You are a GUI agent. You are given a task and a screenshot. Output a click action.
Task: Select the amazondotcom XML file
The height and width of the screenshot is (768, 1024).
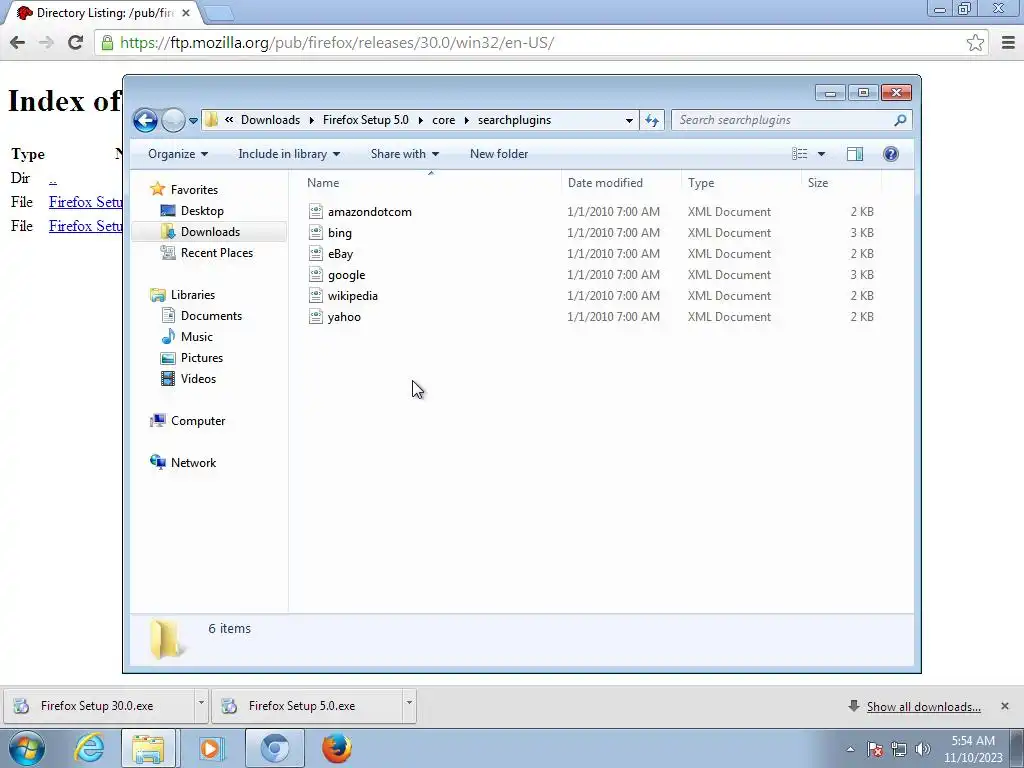591,212
